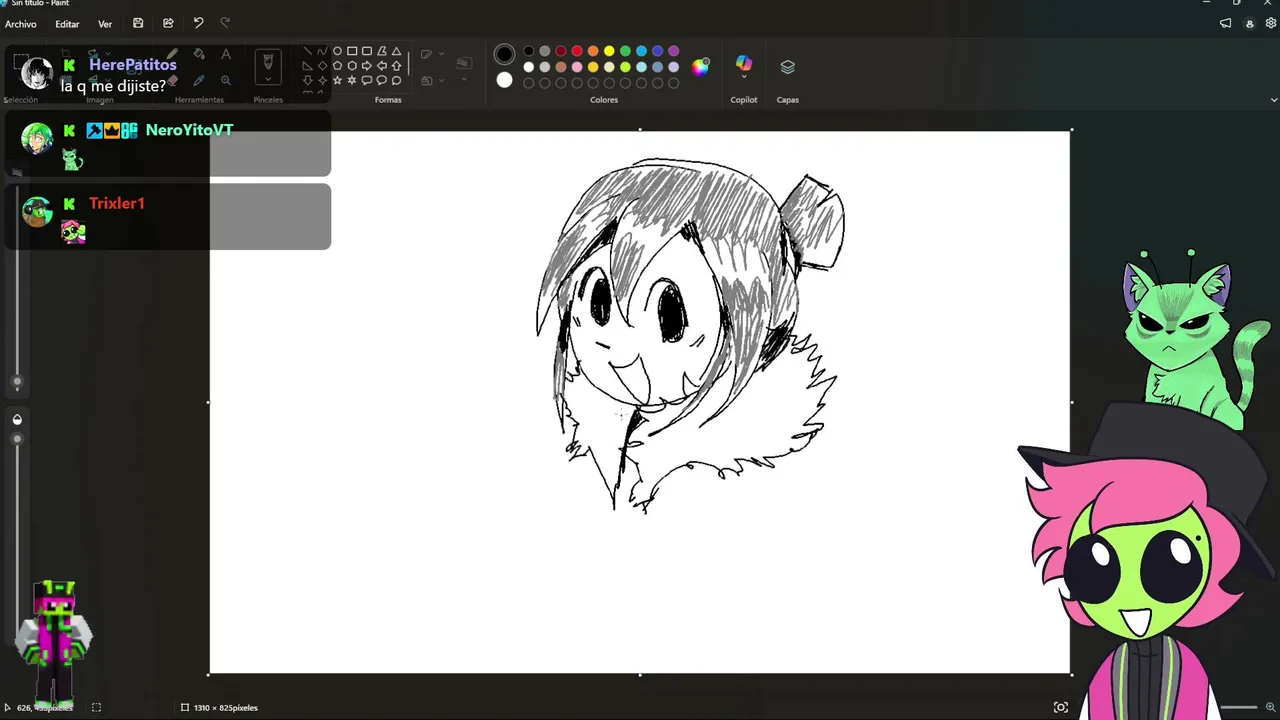
Task: Choose the straight Line shape
Action: coord(307,51)
